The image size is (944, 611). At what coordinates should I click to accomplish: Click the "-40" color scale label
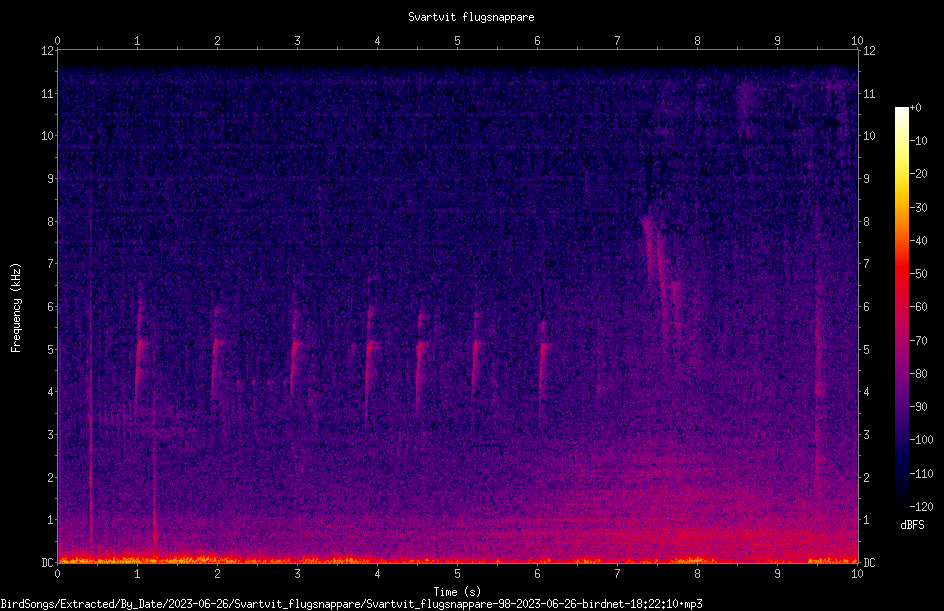pos(919,241)
